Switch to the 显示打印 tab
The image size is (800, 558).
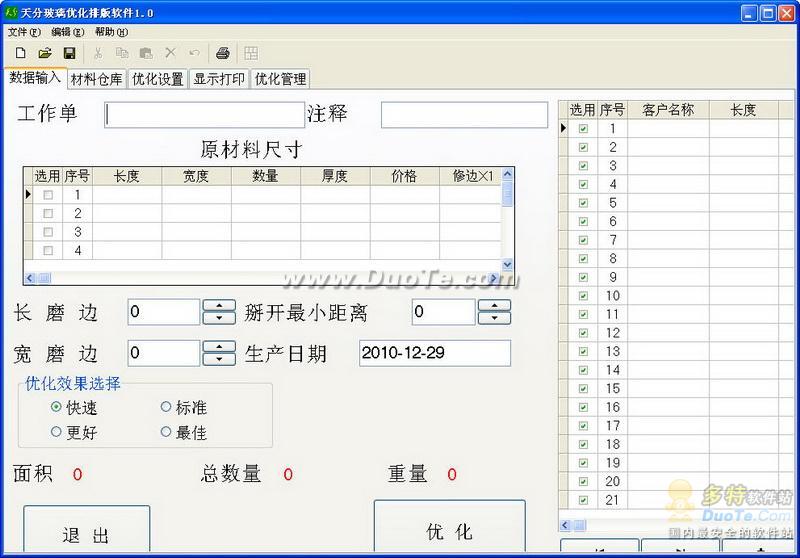point(219,79)
